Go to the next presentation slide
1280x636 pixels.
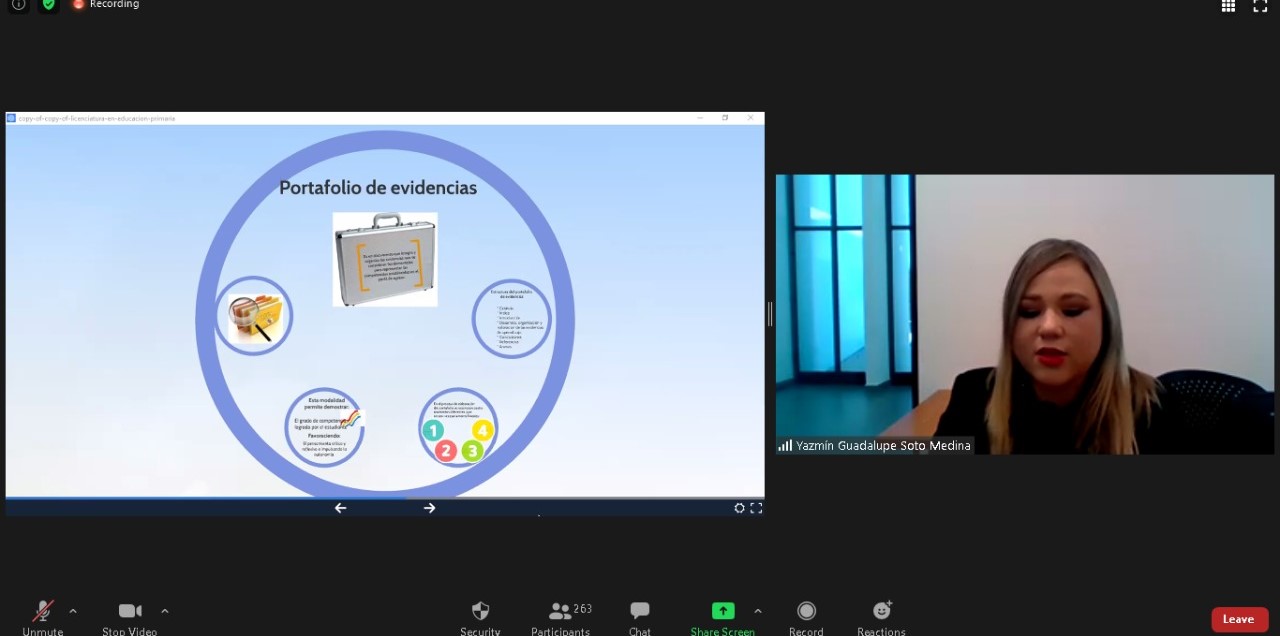point(430,508)
